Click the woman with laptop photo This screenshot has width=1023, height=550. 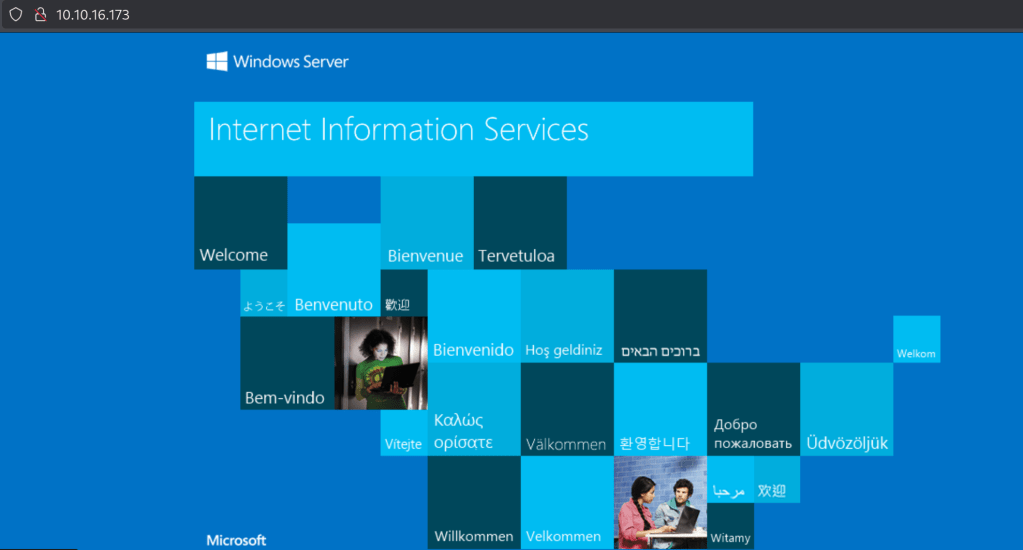click(380, 363)
